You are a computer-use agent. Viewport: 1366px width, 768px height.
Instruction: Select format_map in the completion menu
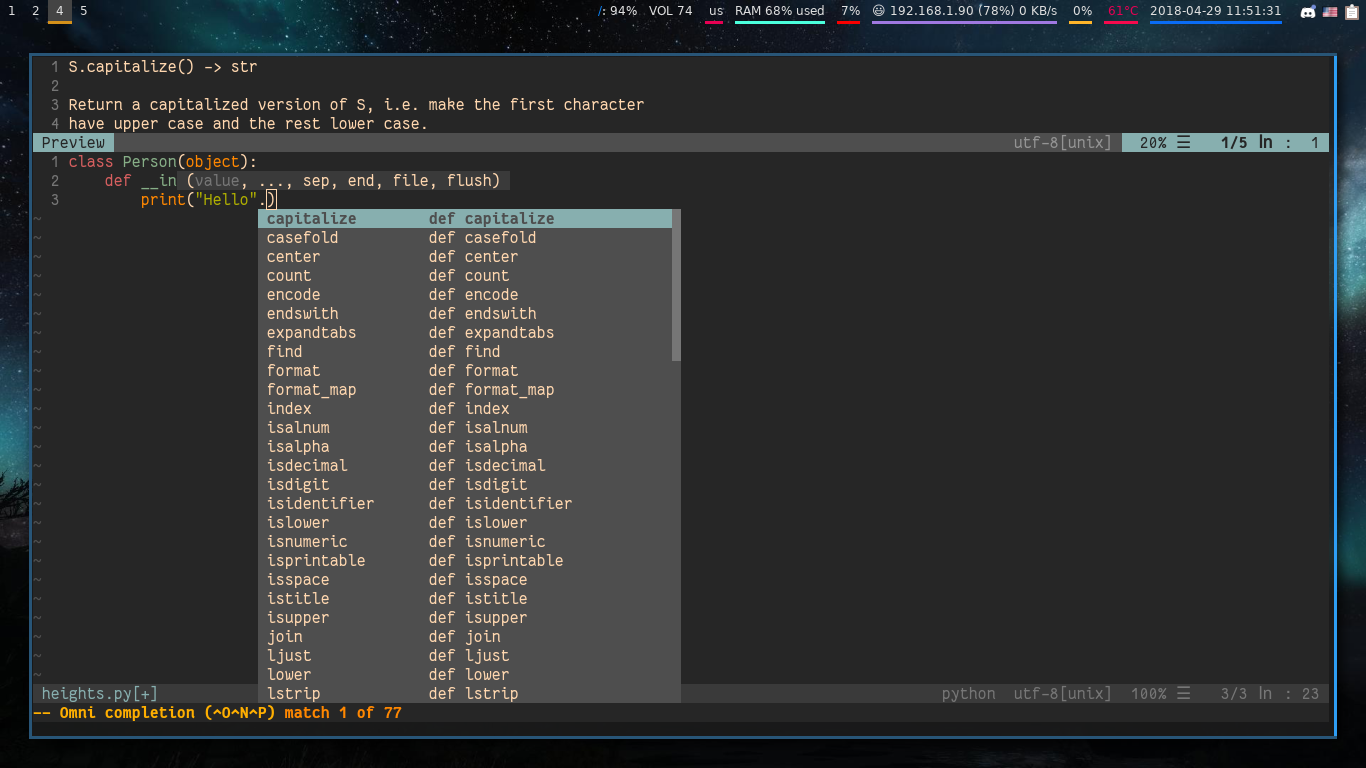tap(311, 390)
